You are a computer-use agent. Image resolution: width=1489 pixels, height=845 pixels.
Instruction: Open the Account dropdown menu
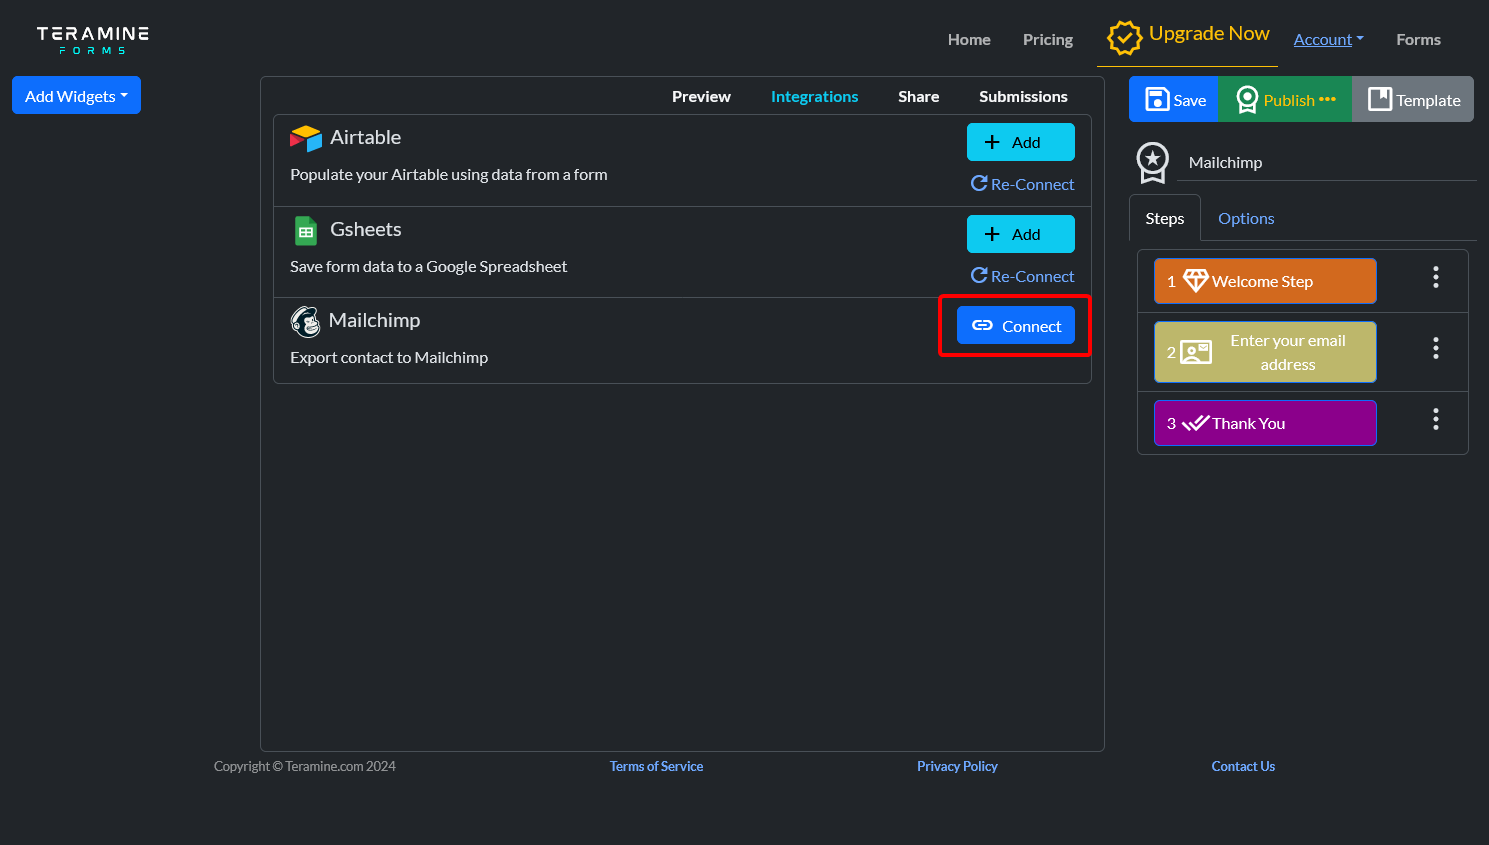[1328, 39]
